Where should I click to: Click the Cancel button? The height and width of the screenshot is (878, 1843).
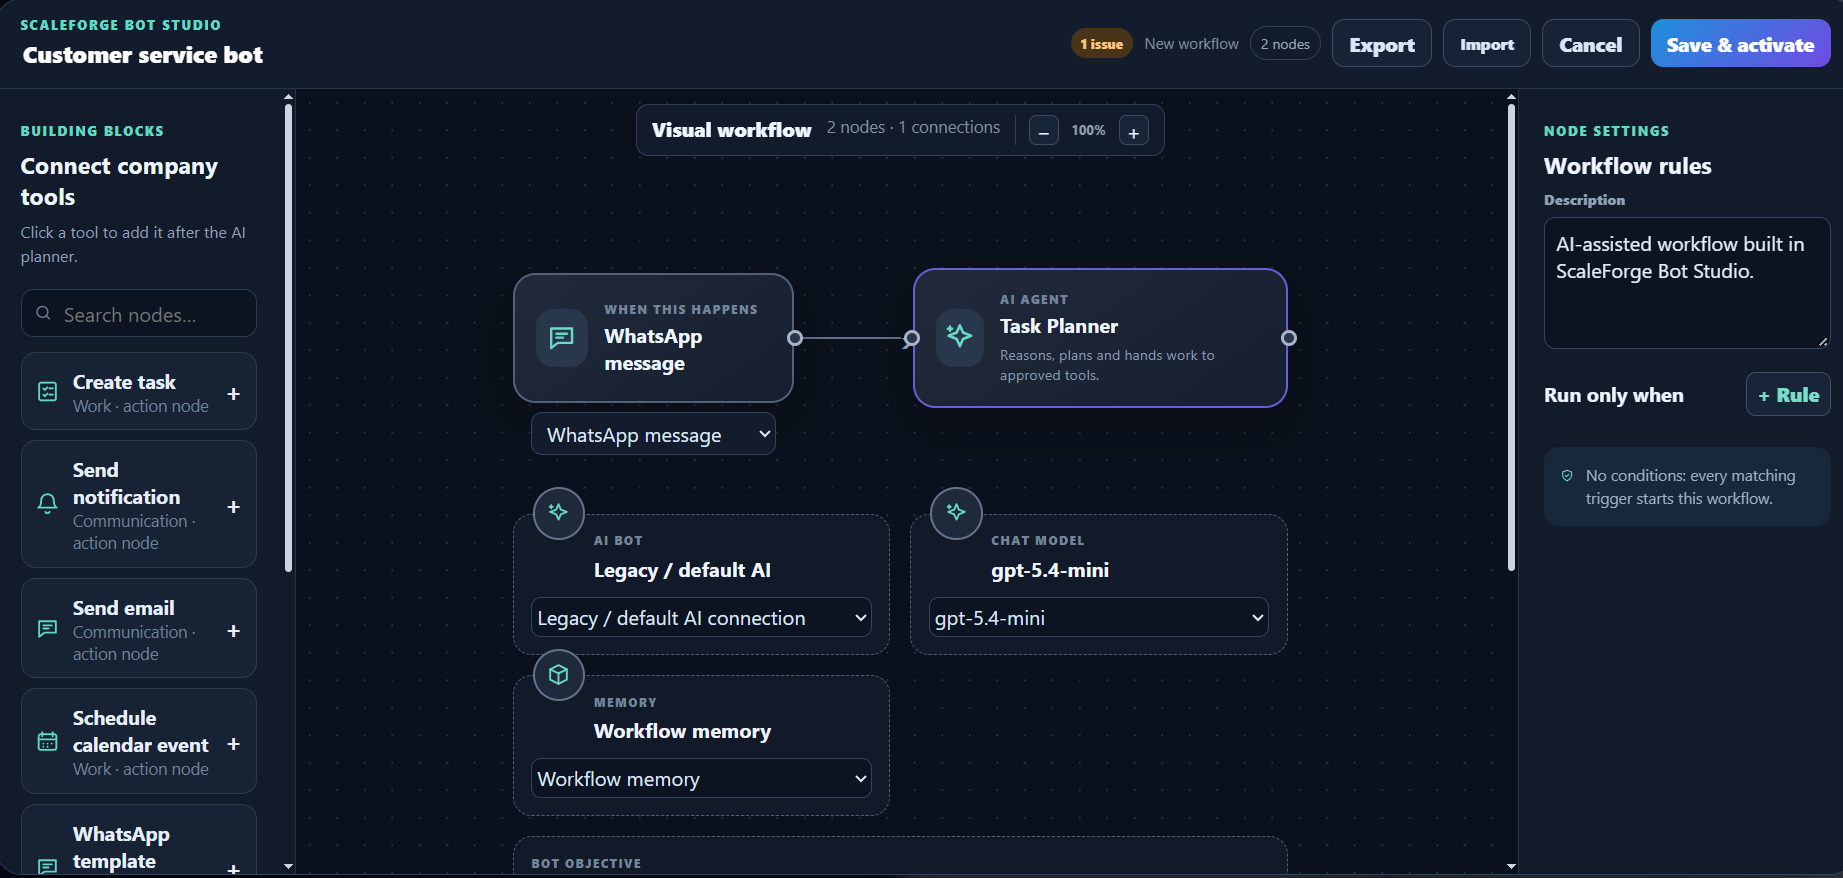1590,44
